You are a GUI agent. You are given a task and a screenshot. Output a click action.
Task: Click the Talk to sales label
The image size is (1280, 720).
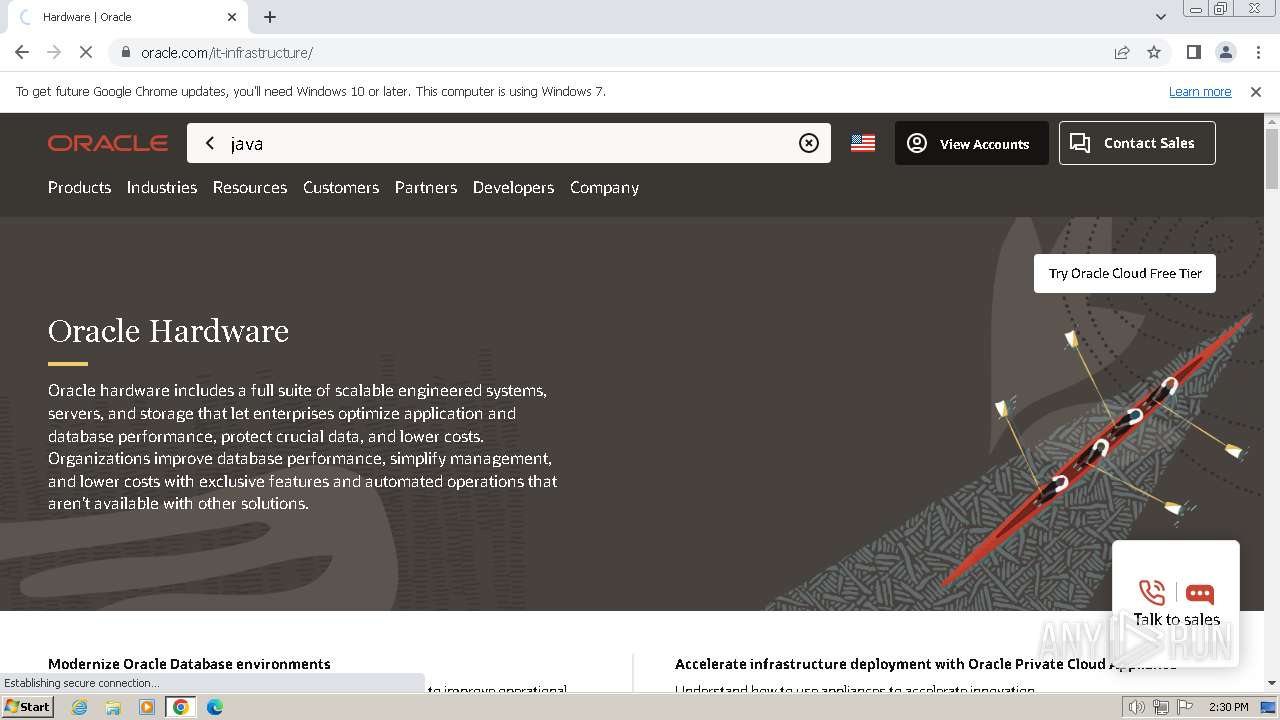1176,619
